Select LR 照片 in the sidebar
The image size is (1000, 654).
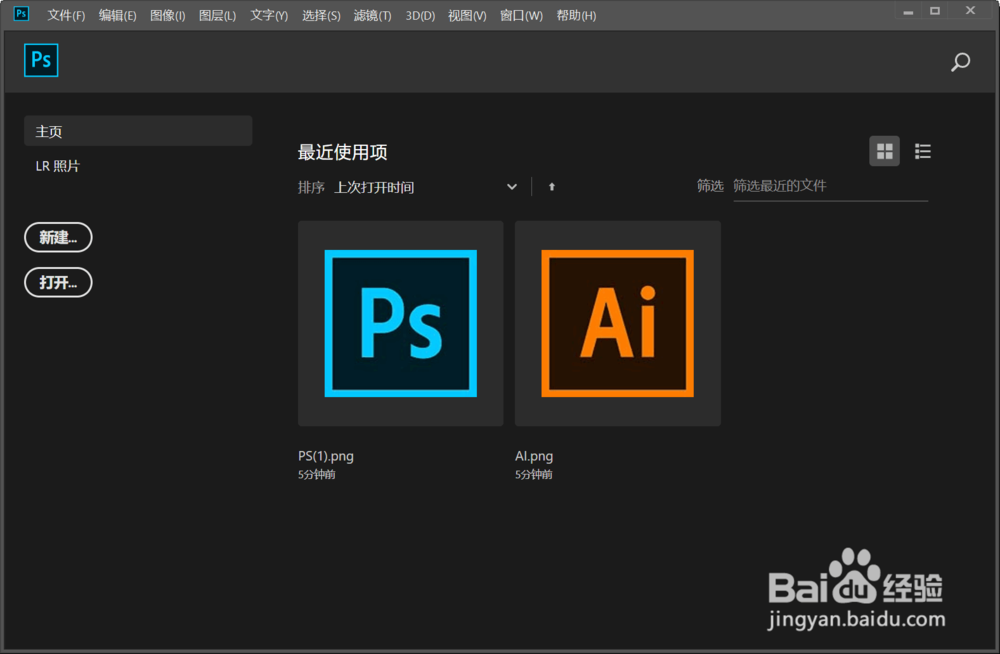[57, 166]
